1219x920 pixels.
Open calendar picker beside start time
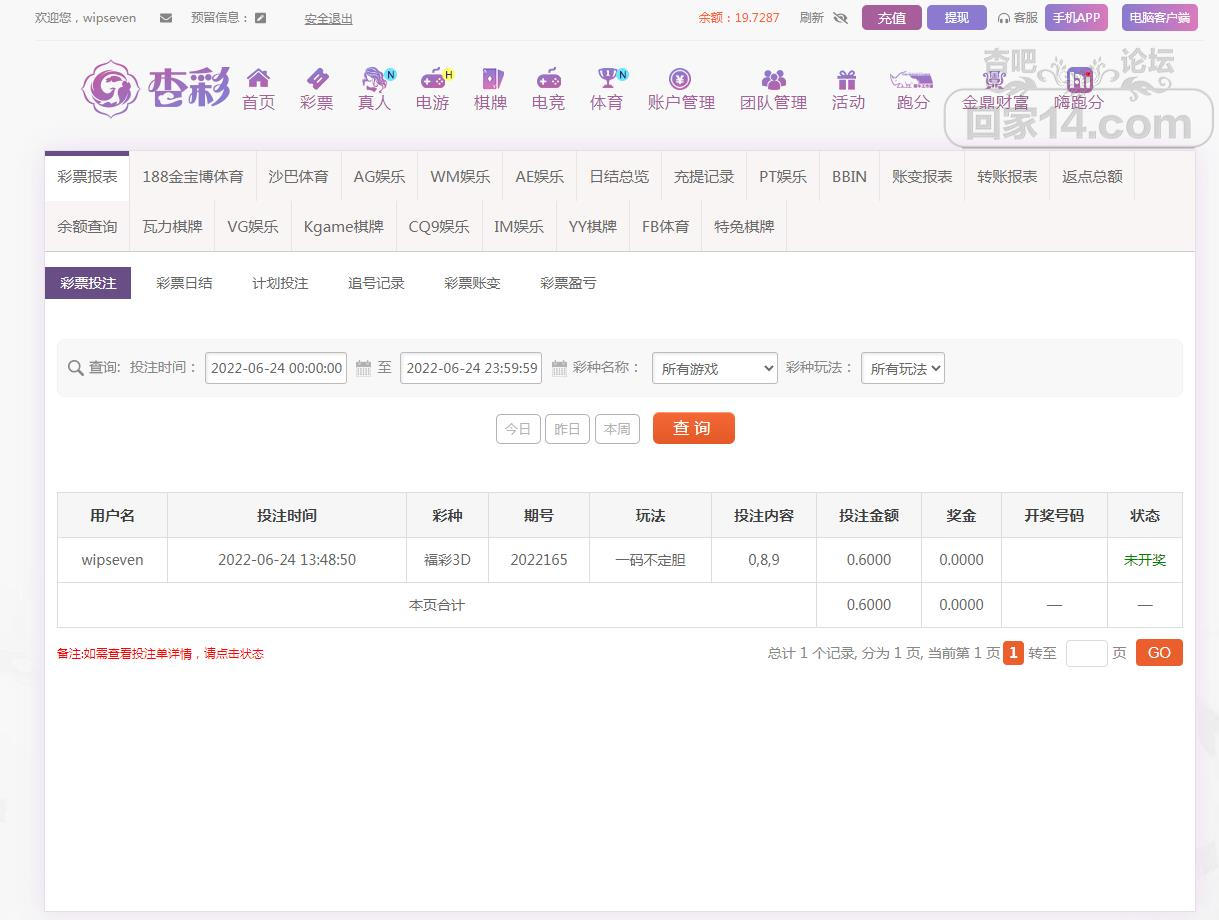click(x=363, y=368)
